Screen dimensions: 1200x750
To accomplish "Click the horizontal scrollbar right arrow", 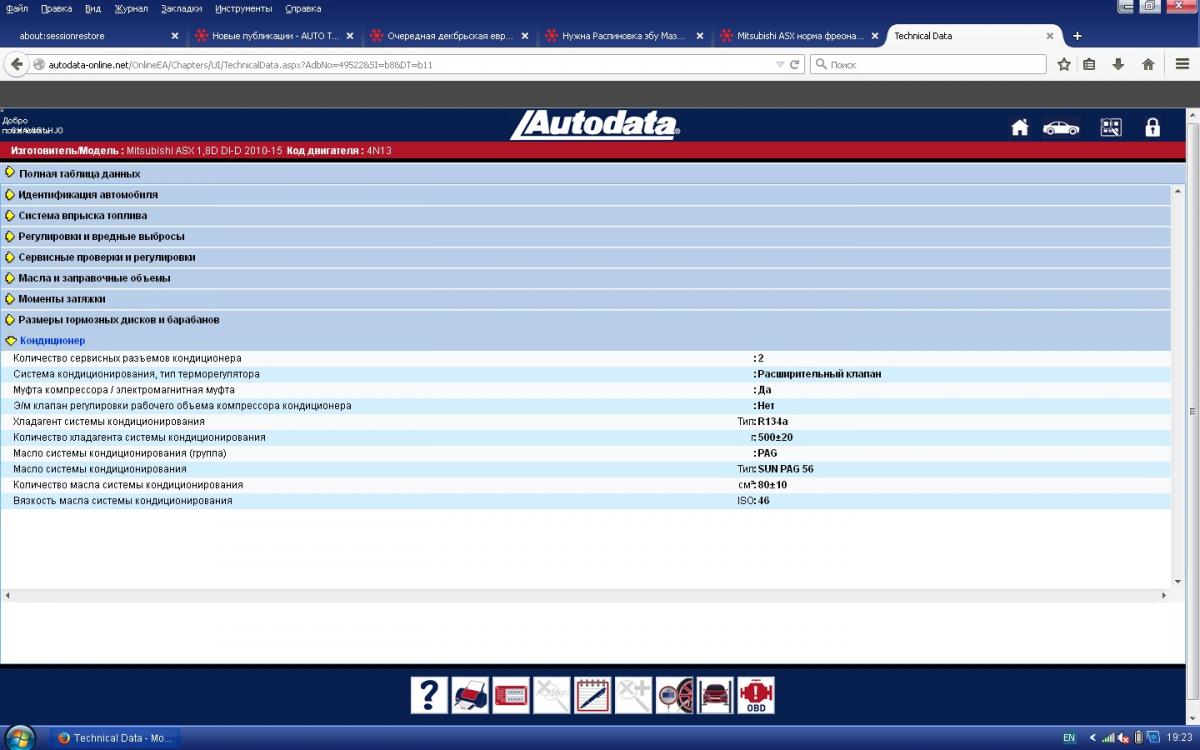I will click(x=1164, y=595).
